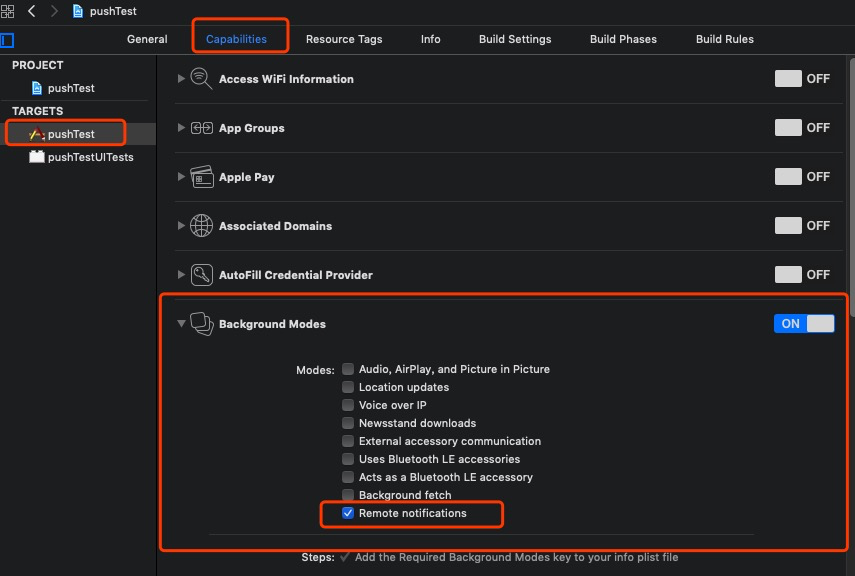Uncheck the Remote notifications checkbox
Image resolution: width=855 pixels, height=576 pixels.
click(x=348, y=513)
